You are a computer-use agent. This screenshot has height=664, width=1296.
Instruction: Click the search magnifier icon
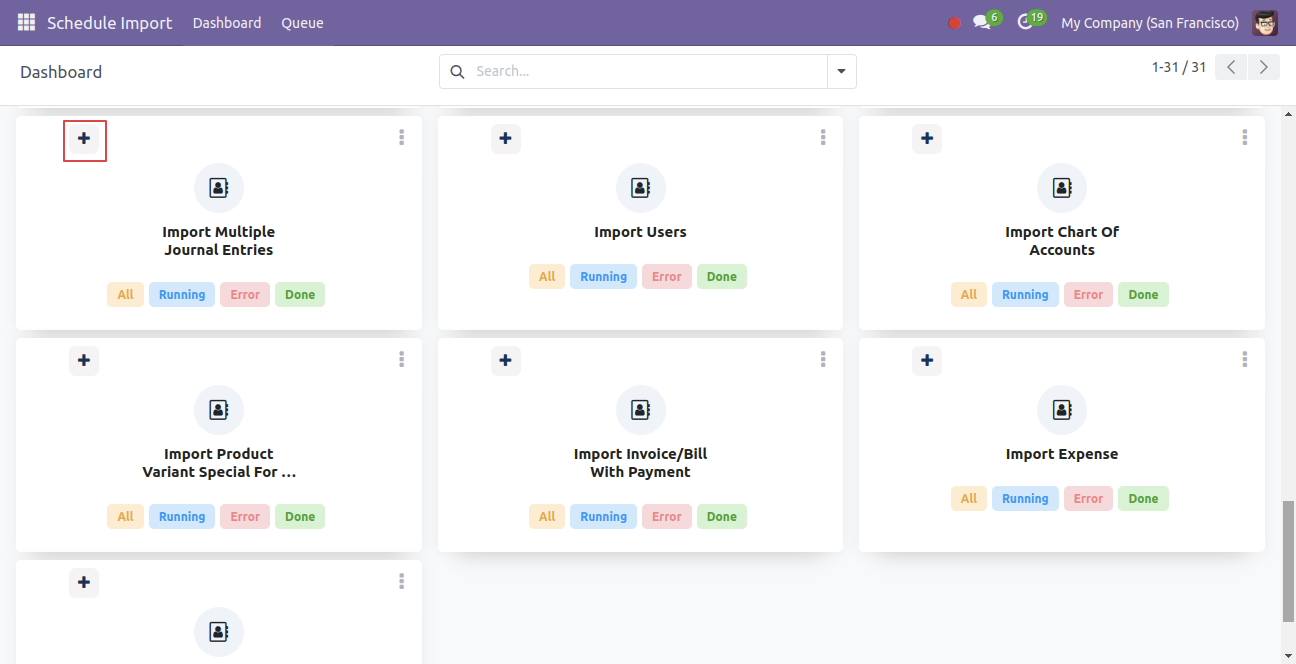tap(458, 72)
